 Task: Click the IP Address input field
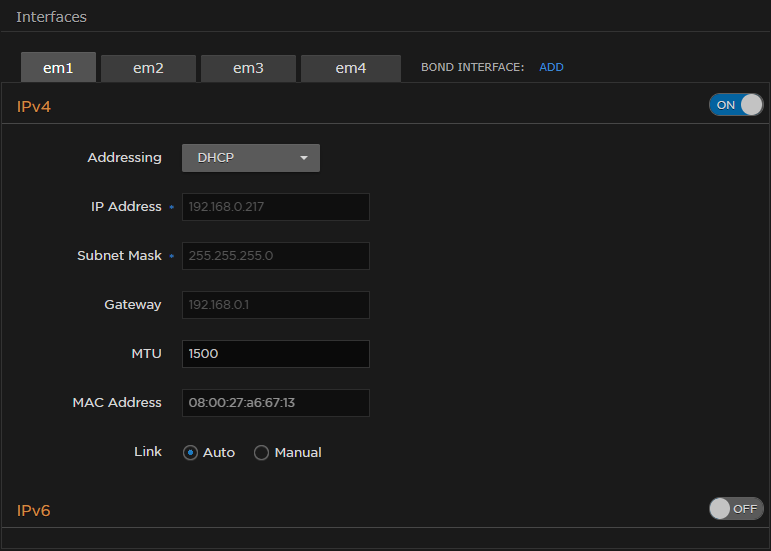(276, 207)
